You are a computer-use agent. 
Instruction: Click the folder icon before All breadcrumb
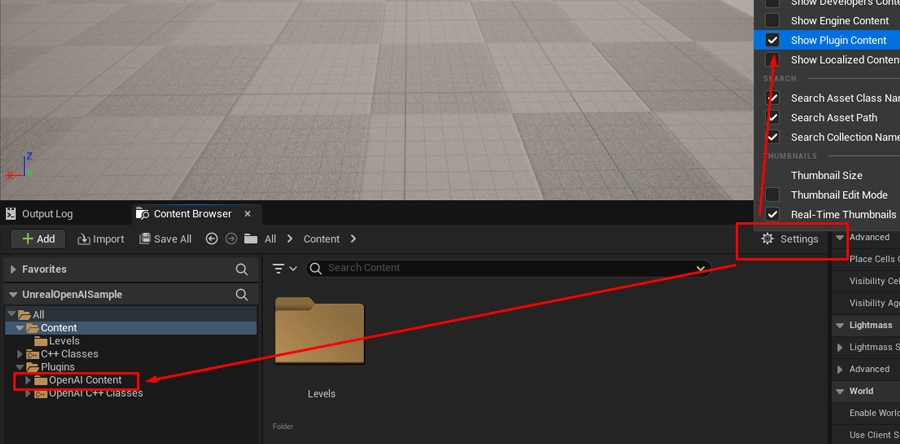[x=250, y=239]
